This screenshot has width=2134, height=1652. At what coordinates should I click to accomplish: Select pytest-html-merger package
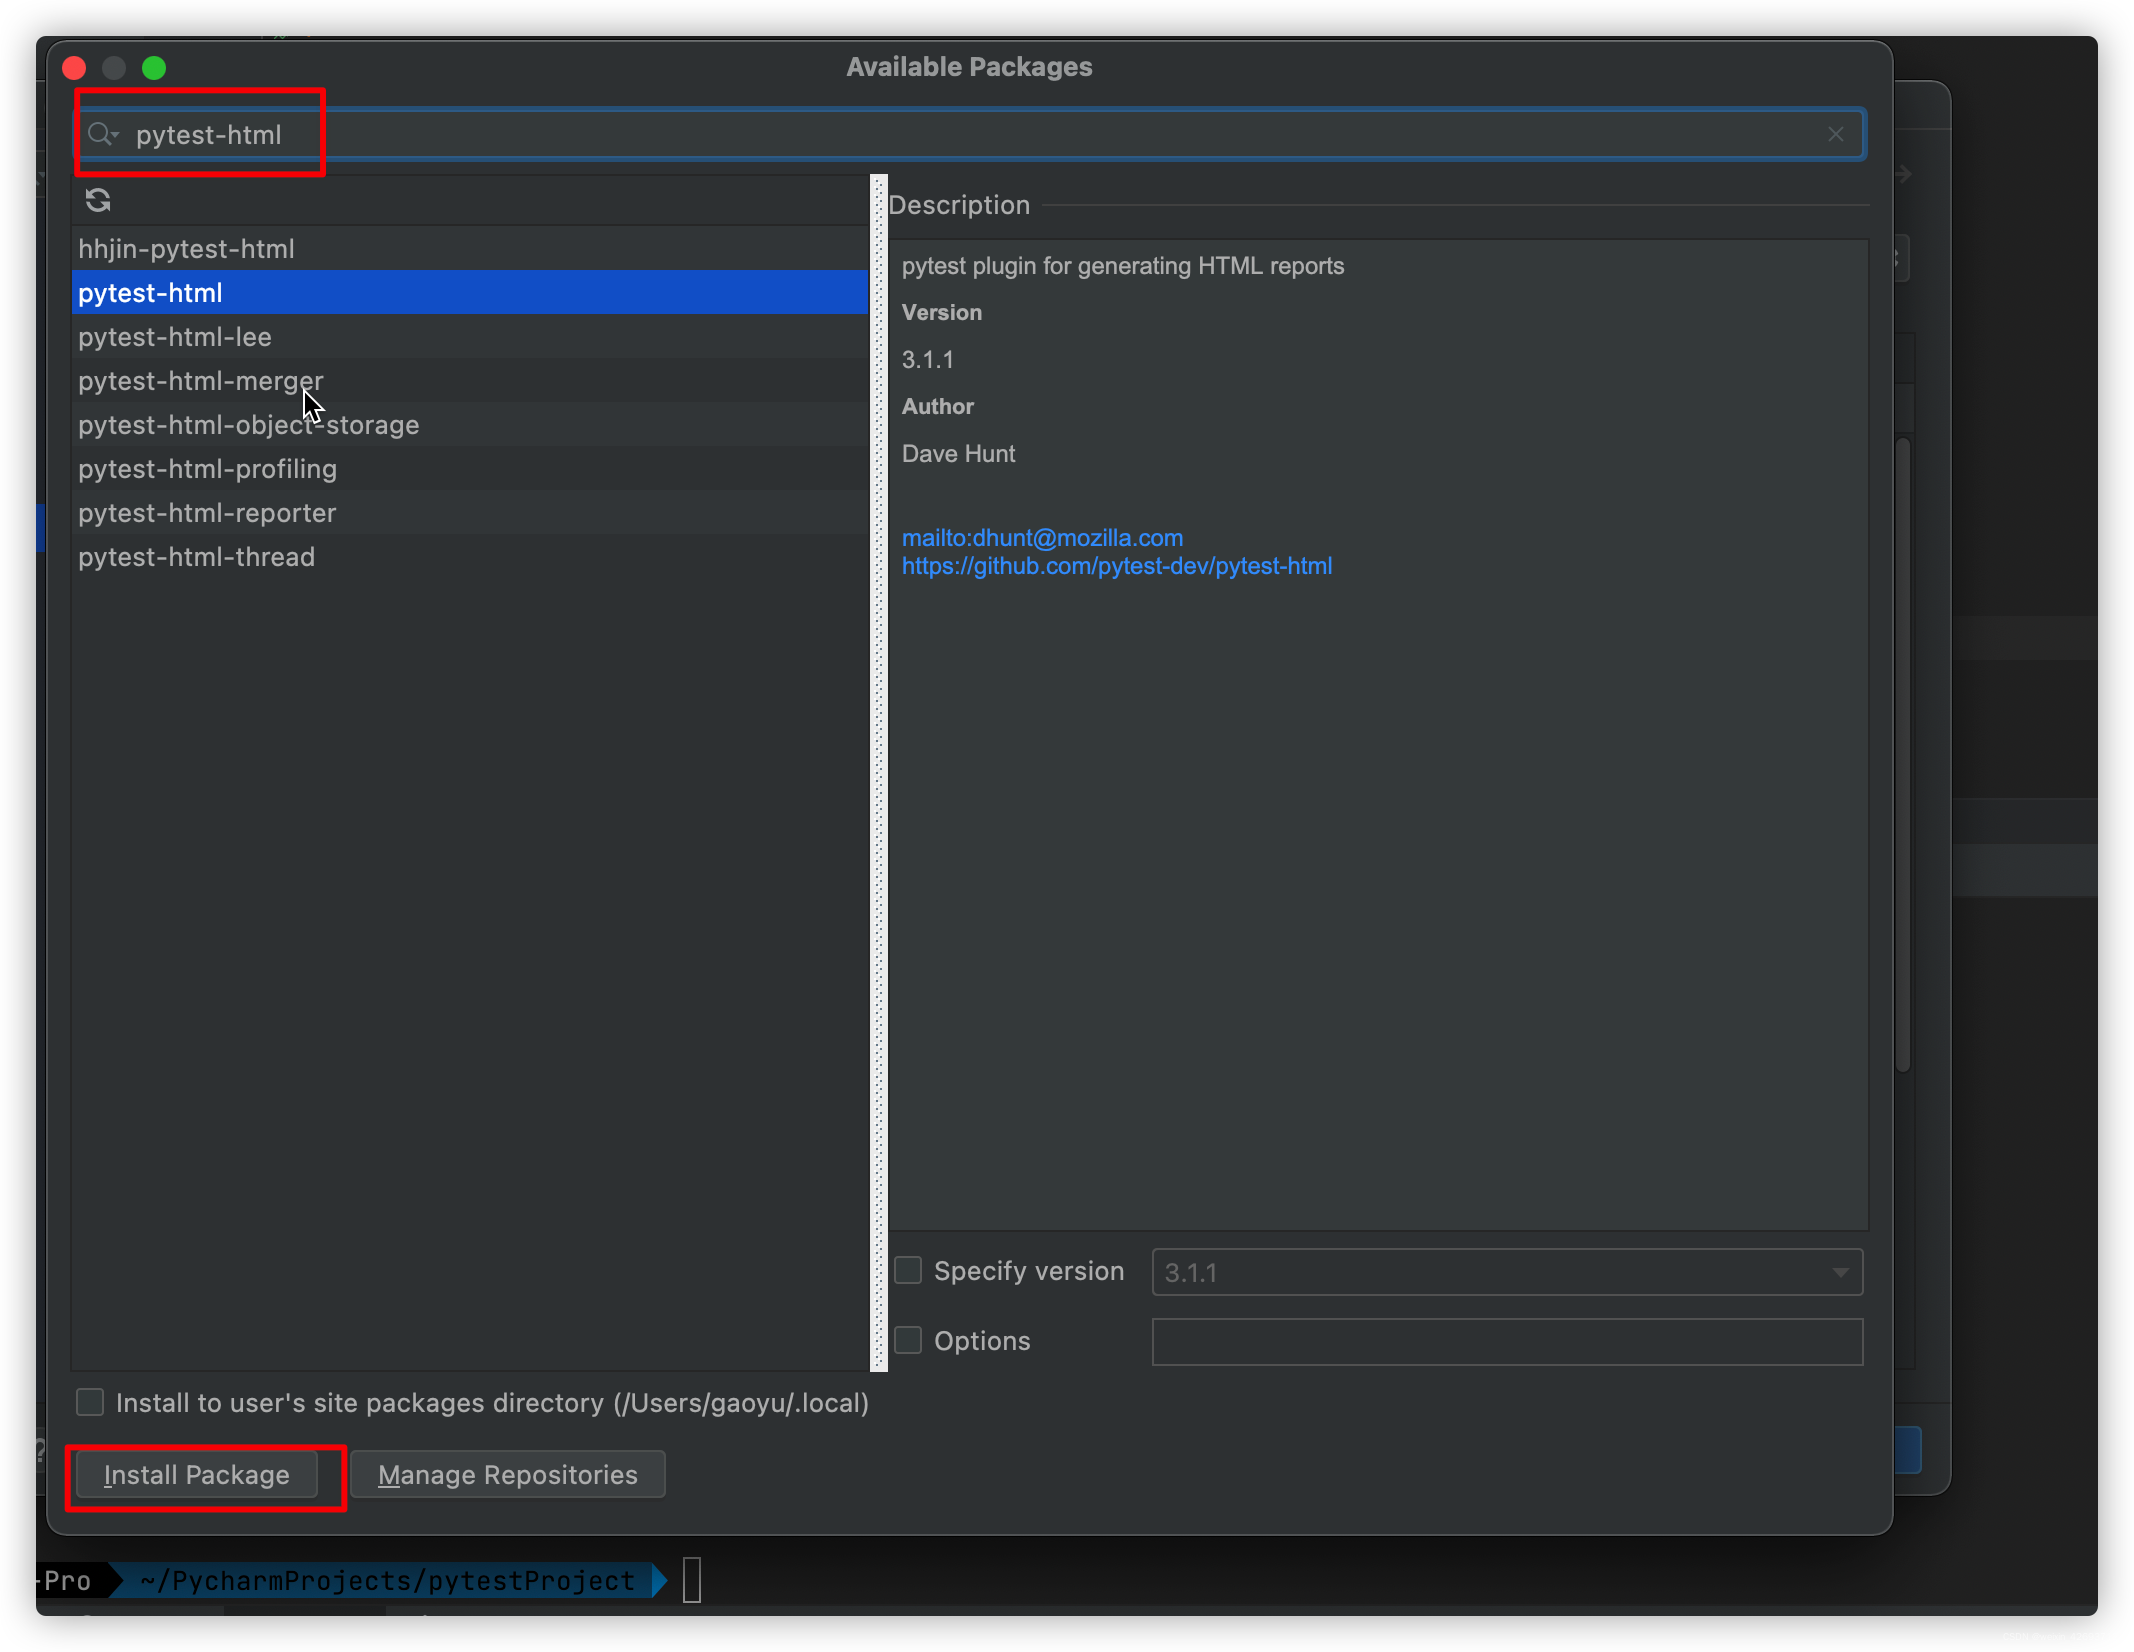(x=470, y=381)
